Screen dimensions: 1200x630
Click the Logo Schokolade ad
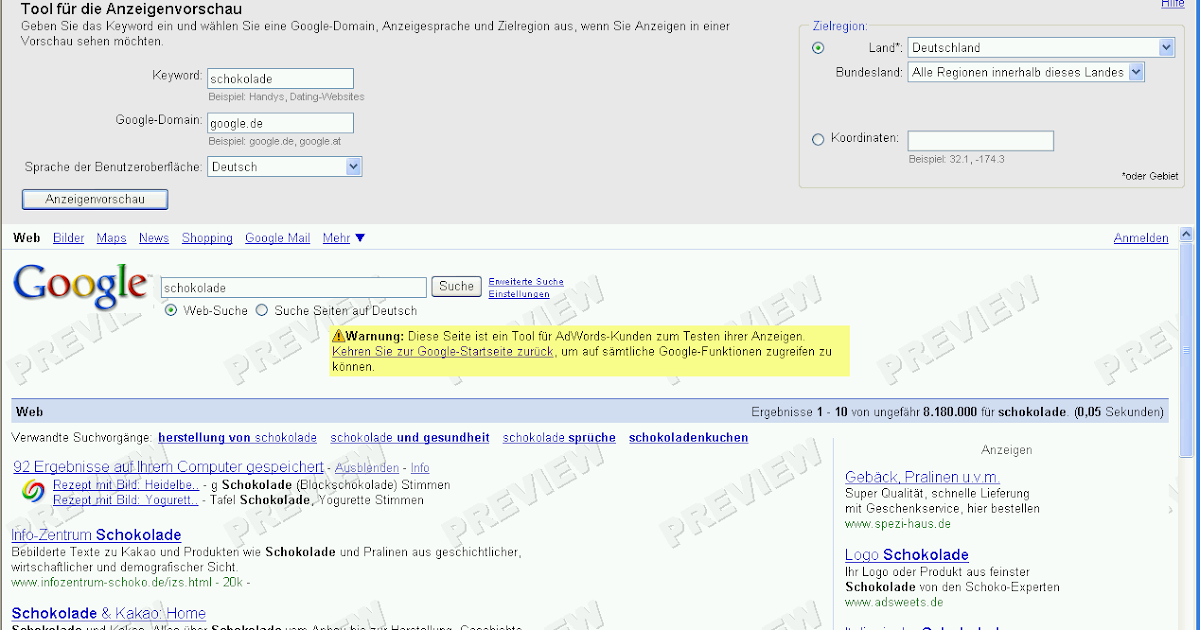pos(907,555)
